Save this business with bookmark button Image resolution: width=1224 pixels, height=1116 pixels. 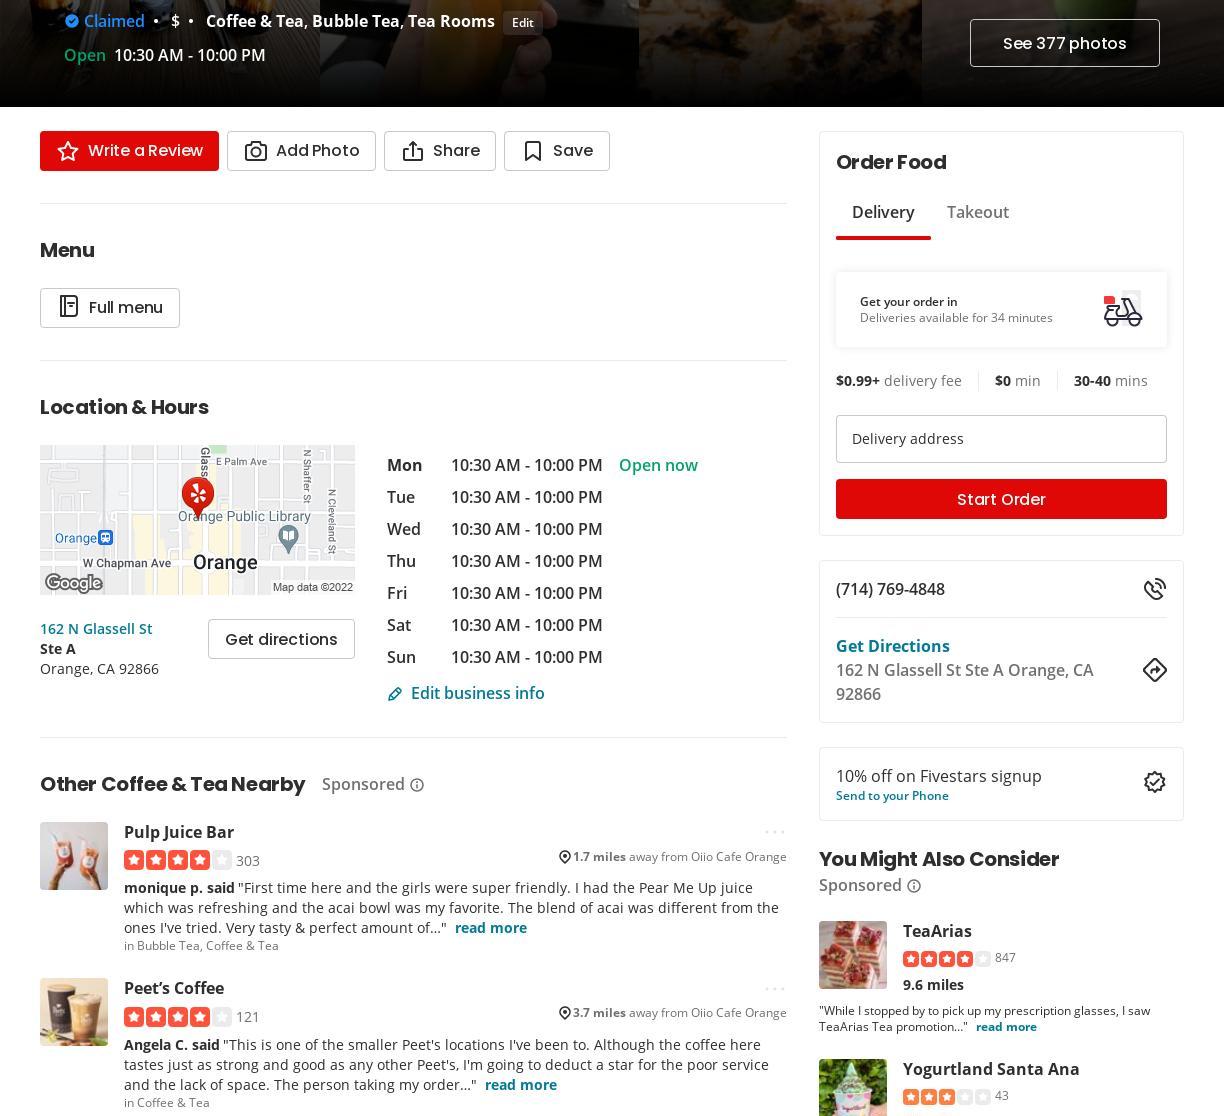pyautogui.click(x=556, y=151)
